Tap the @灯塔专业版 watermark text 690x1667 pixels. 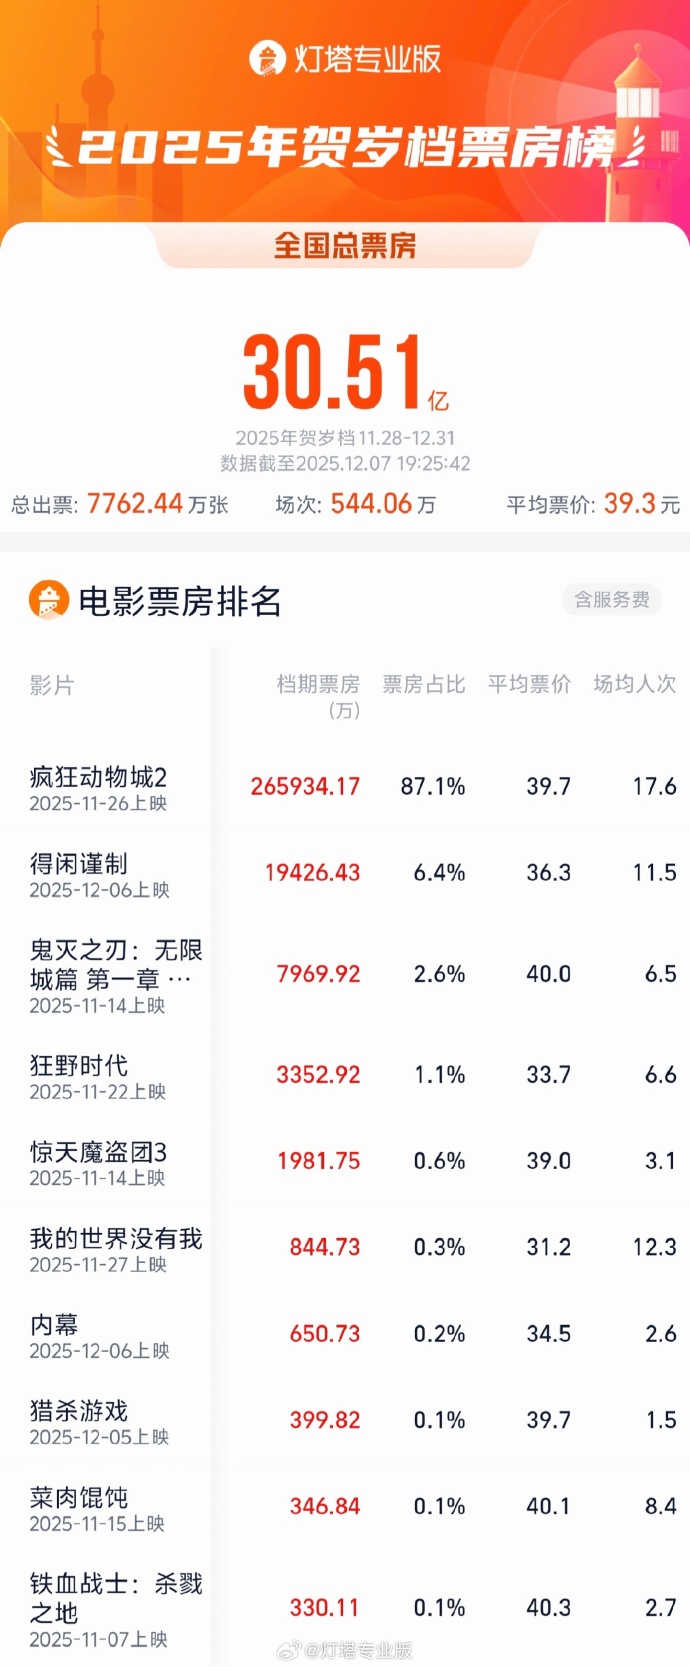358,1650
